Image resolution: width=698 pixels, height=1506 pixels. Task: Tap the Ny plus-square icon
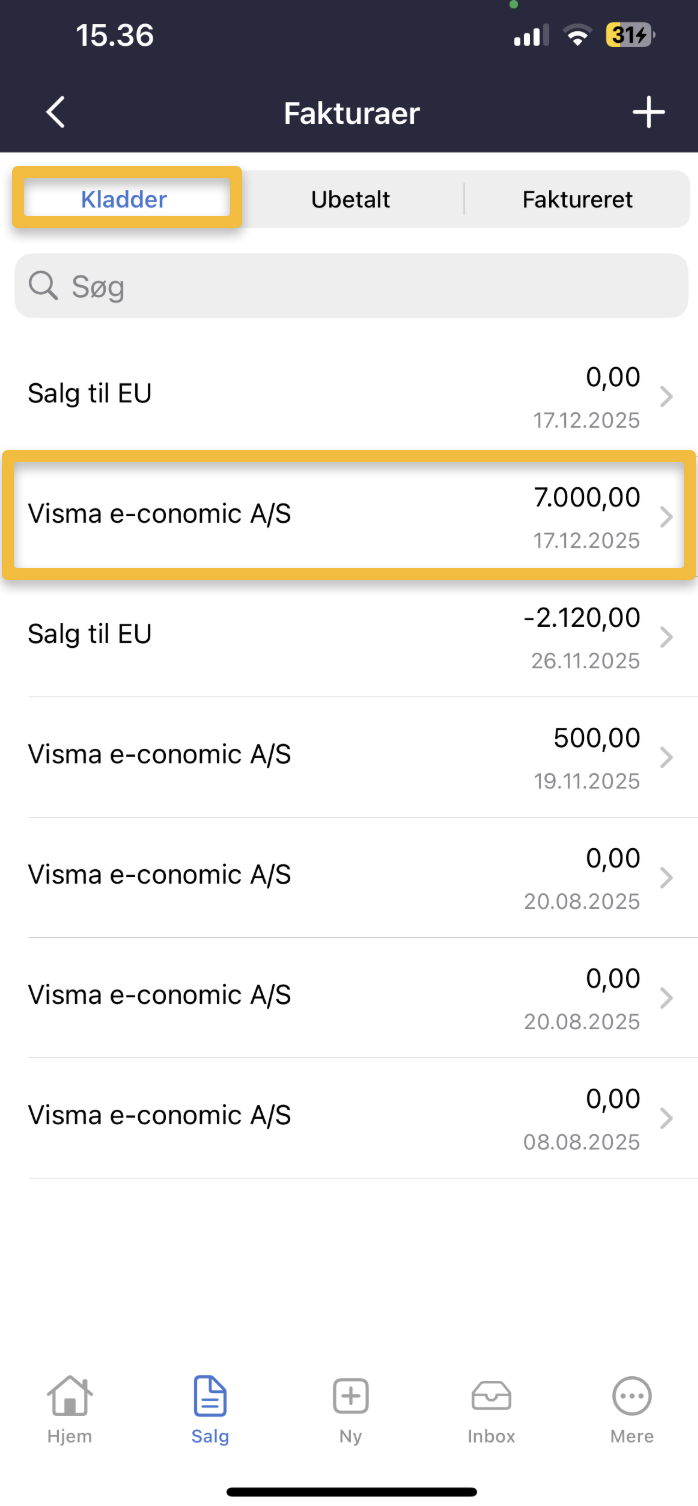350,1396
